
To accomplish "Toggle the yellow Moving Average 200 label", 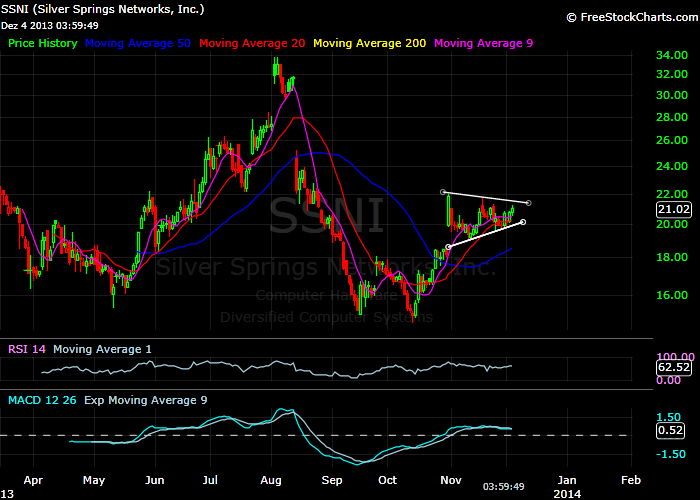I will click(372, 43).
